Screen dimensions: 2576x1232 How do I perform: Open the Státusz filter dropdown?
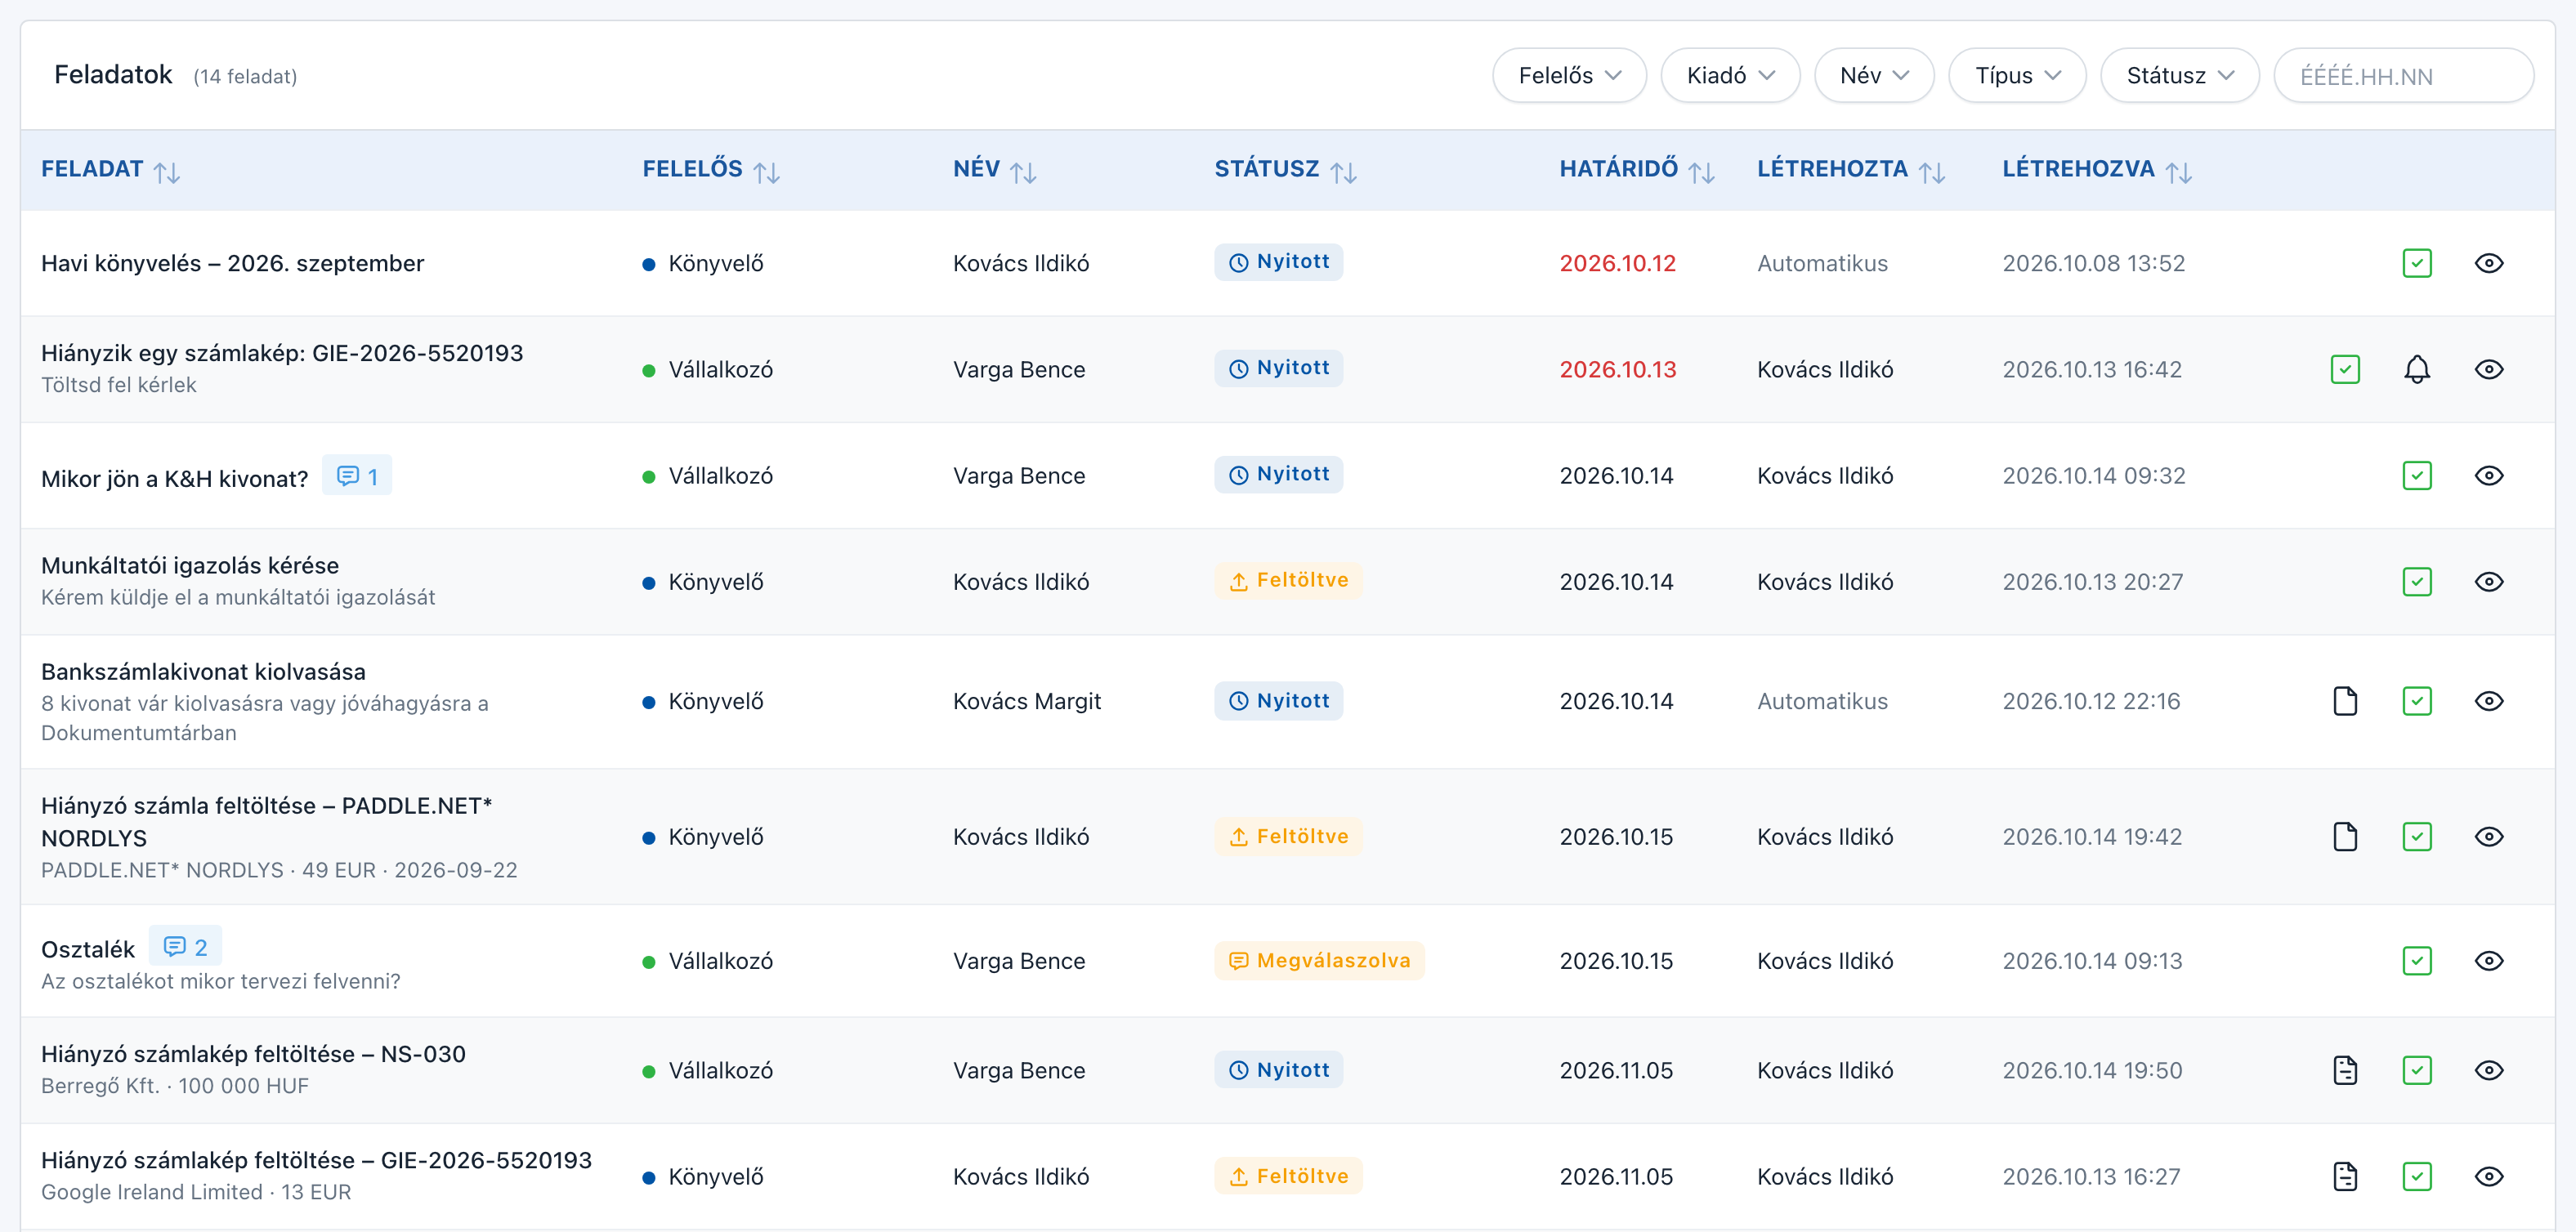(x=2180, y=76)
